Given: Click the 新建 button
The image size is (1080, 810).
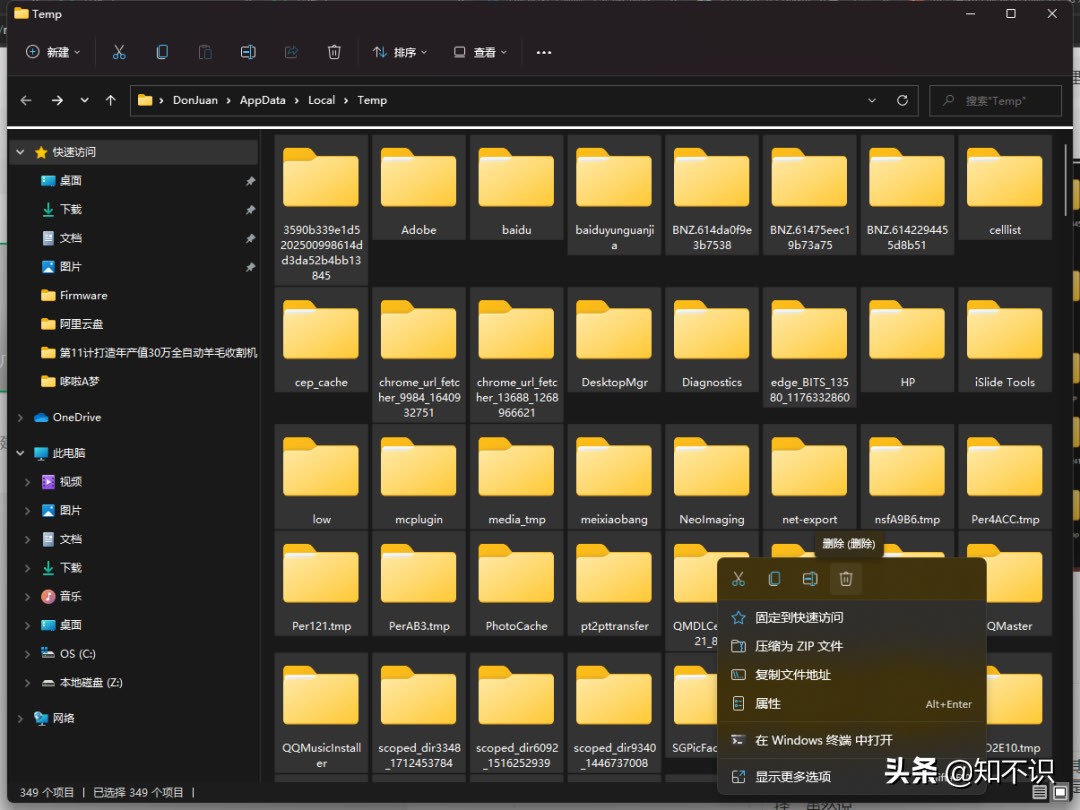Looking at the screenshot, I should click(52, 51).
